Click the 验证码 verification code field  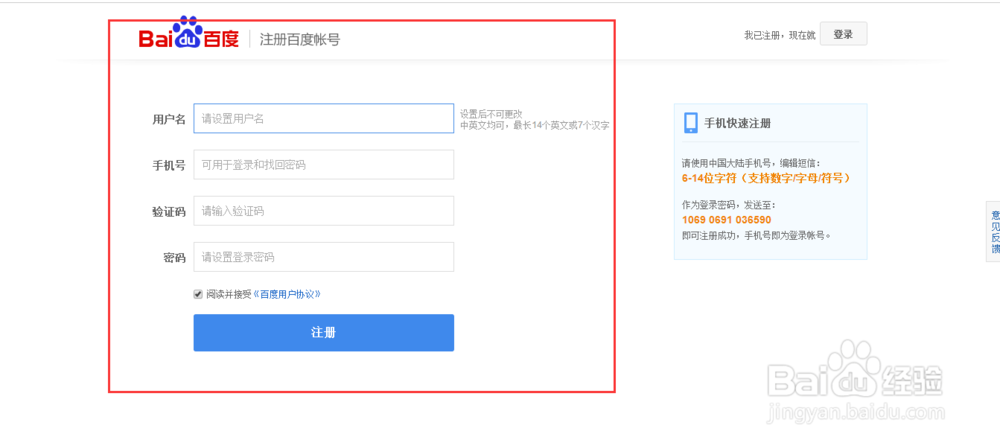[323, 211]
